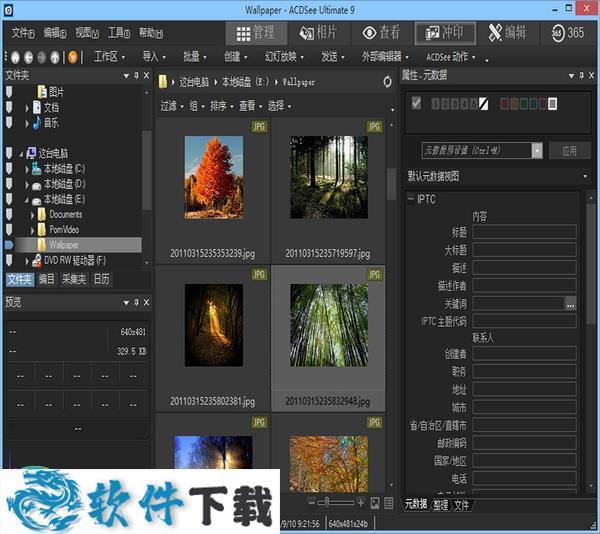Switch to 相片 mode

(x=318, y=33)
